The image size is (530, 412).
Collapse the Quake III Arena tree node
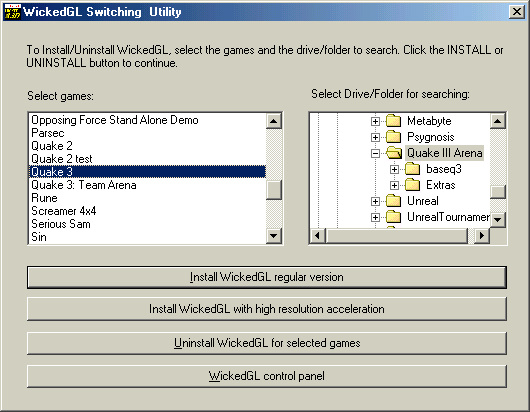pos(375,153)
